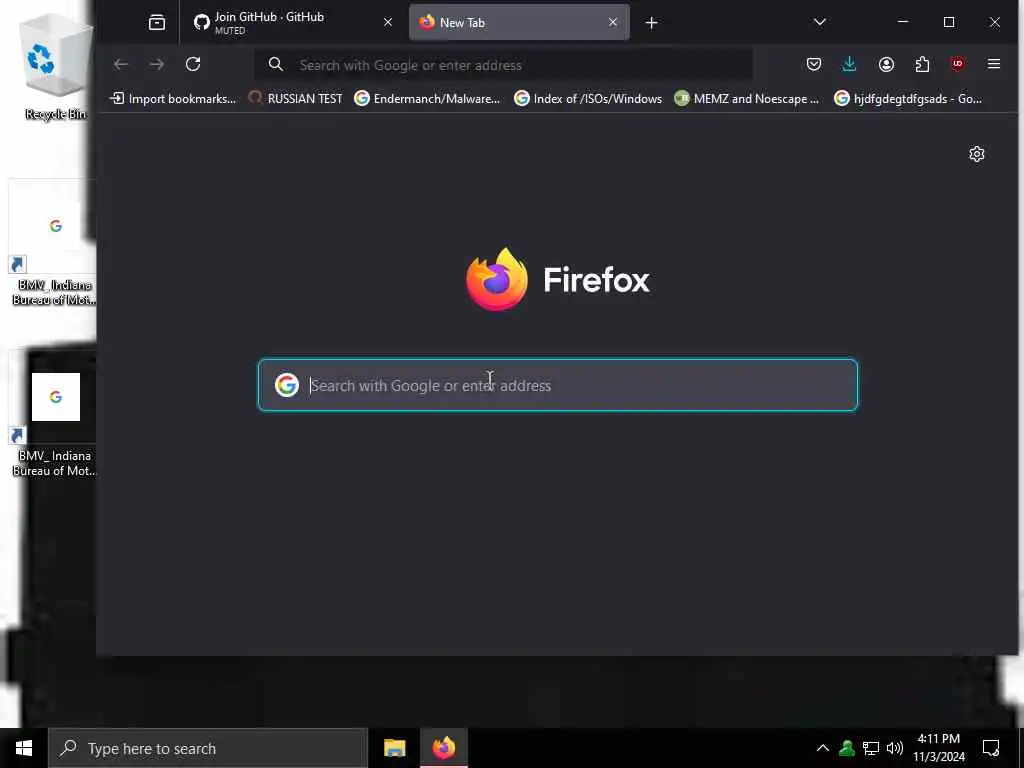The height and width of the screenshot is (768, 1024).
Task: Open Windows notification center
Action: pos(991,748)
